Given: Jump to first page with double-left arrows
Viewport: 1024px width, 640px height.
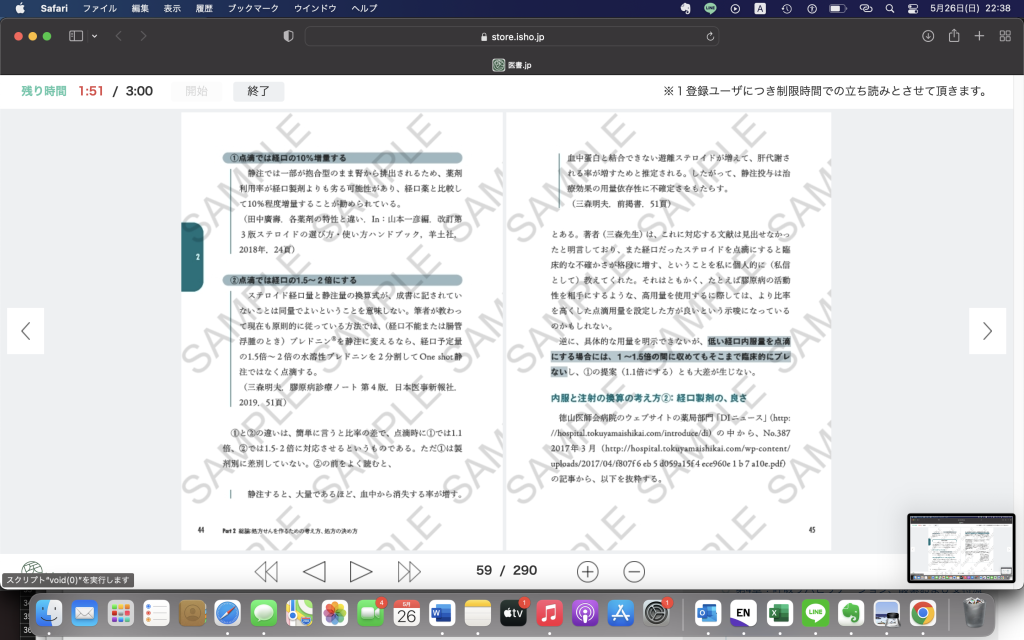Looking at the screenshot, I should point(266,571).
